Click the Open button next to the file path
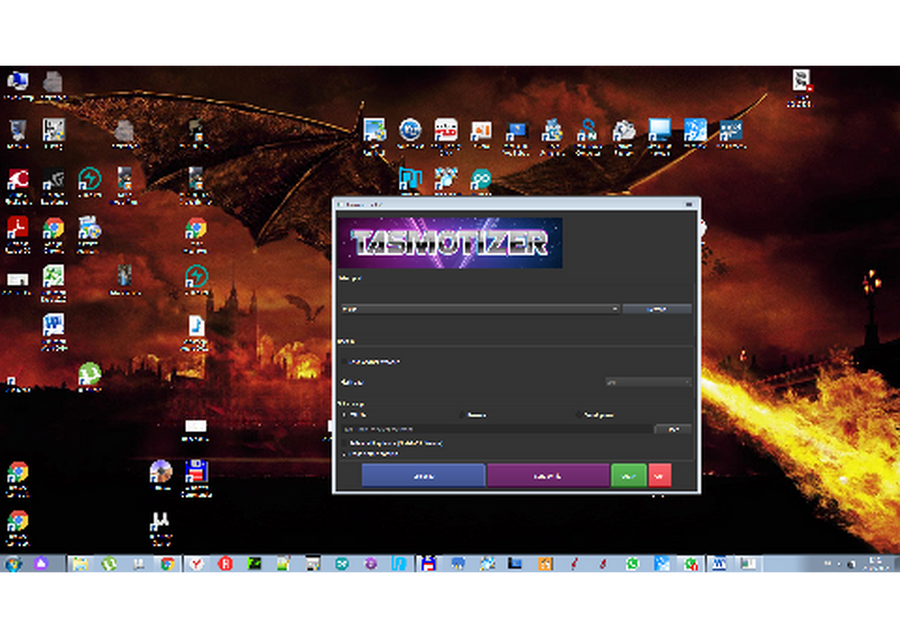Screen dimensions: 900x638 673,429
